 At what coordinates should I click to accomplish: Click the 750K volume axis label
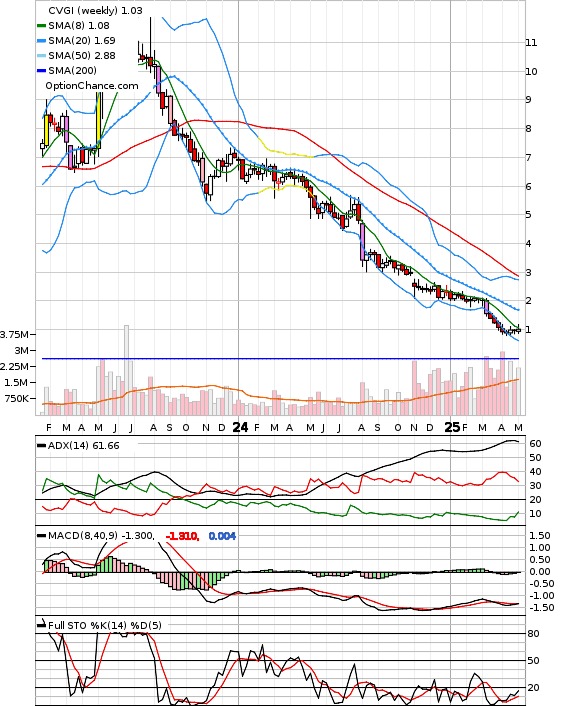pos(17,398)
